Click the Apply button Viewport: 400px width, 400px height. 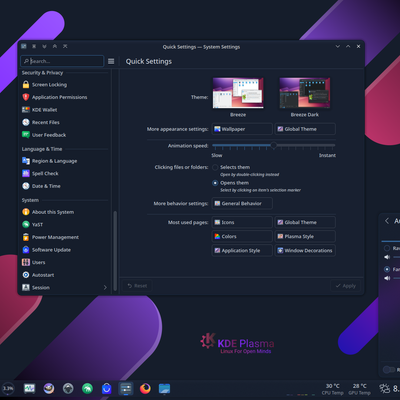[x=345, y=286]
